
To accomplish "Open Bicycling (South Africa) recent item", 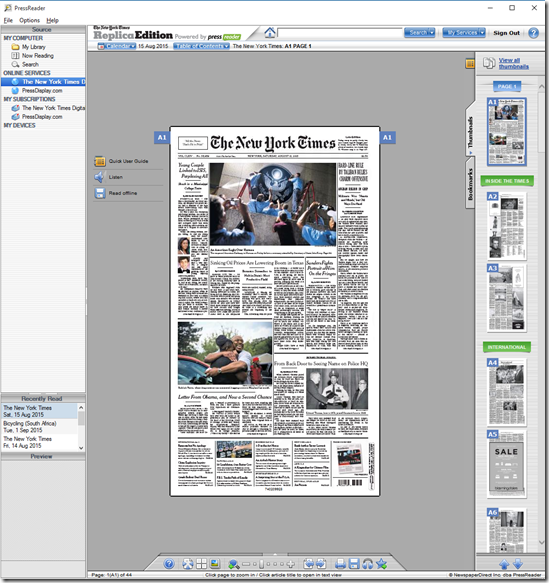I will click(x=39, y=427).
